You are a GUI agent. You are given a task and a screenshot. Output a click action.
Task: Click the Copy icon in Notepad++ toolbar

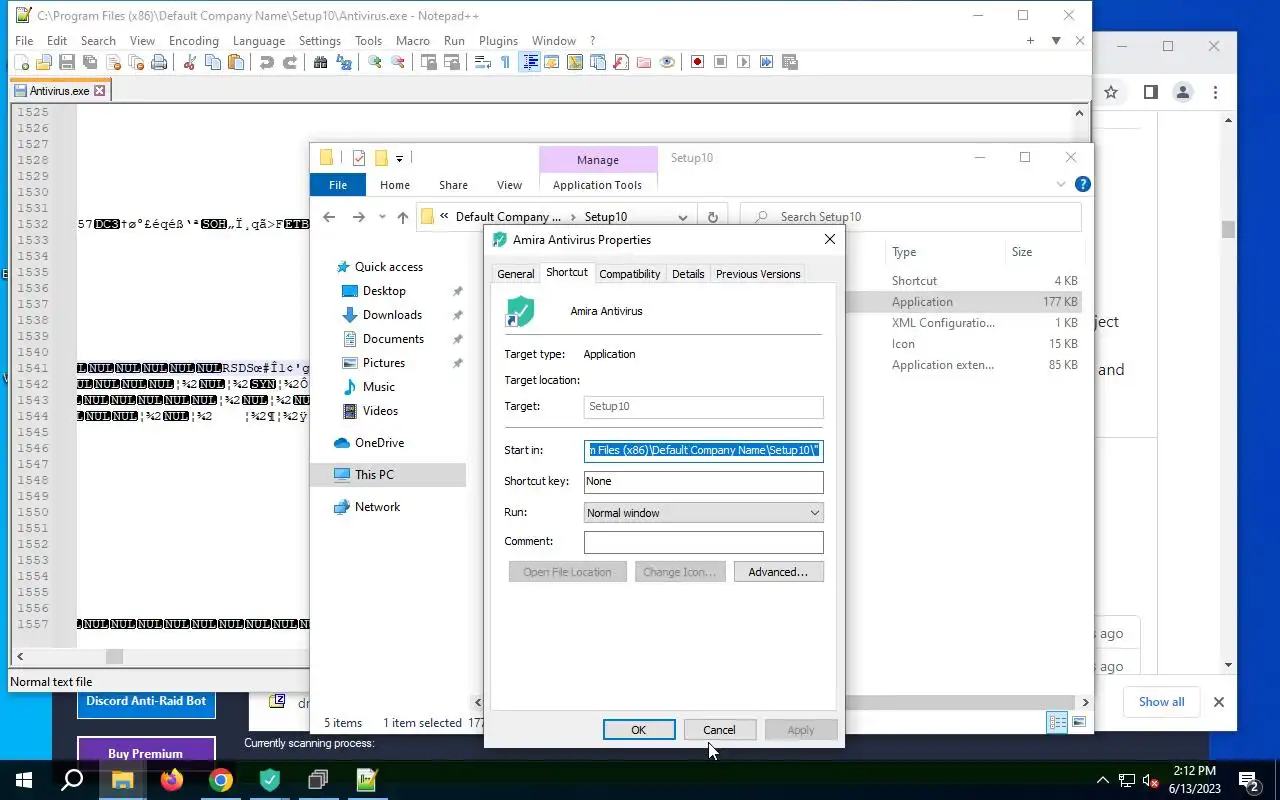point(212,62)
